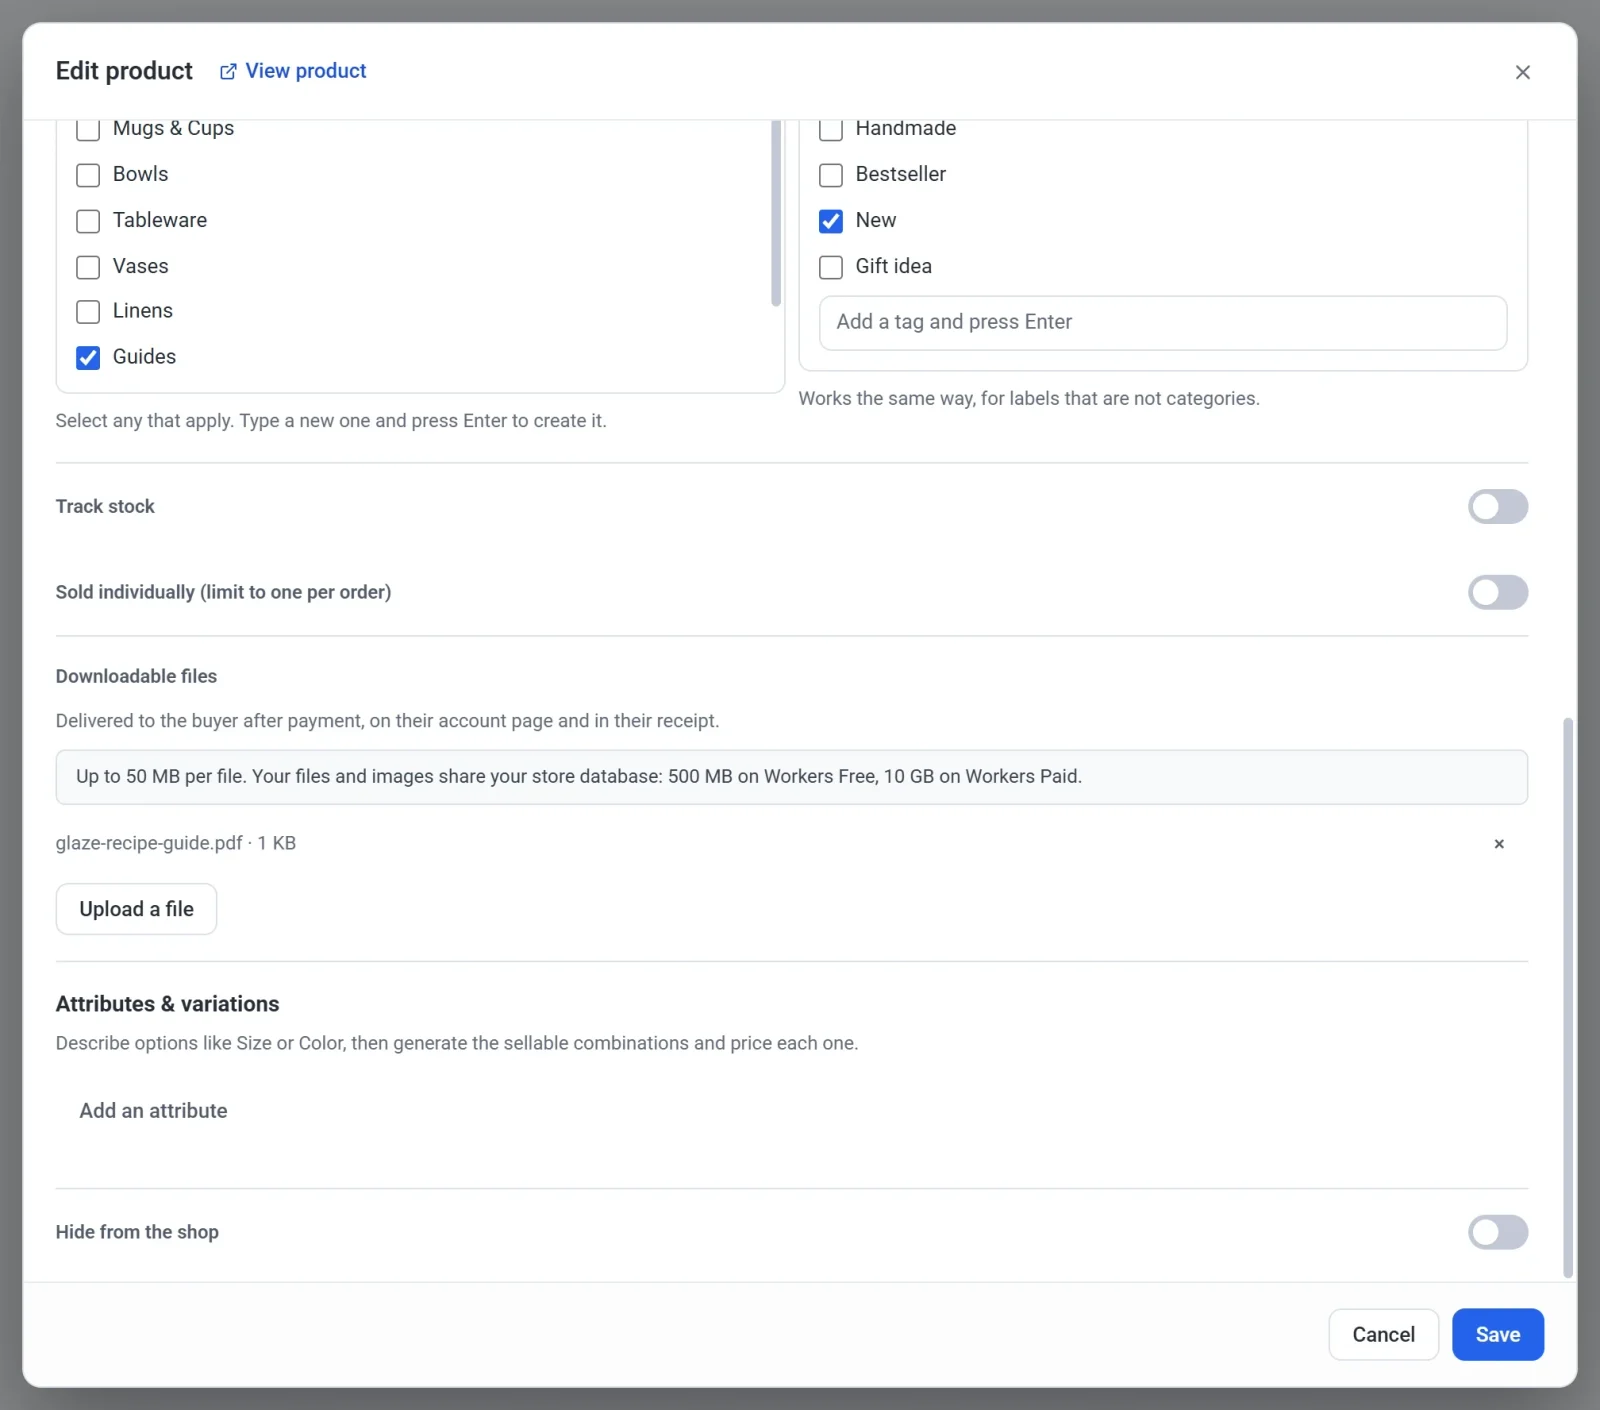Remove the glaze-recipe-guide.pdf file

[x=1498, y=844]
